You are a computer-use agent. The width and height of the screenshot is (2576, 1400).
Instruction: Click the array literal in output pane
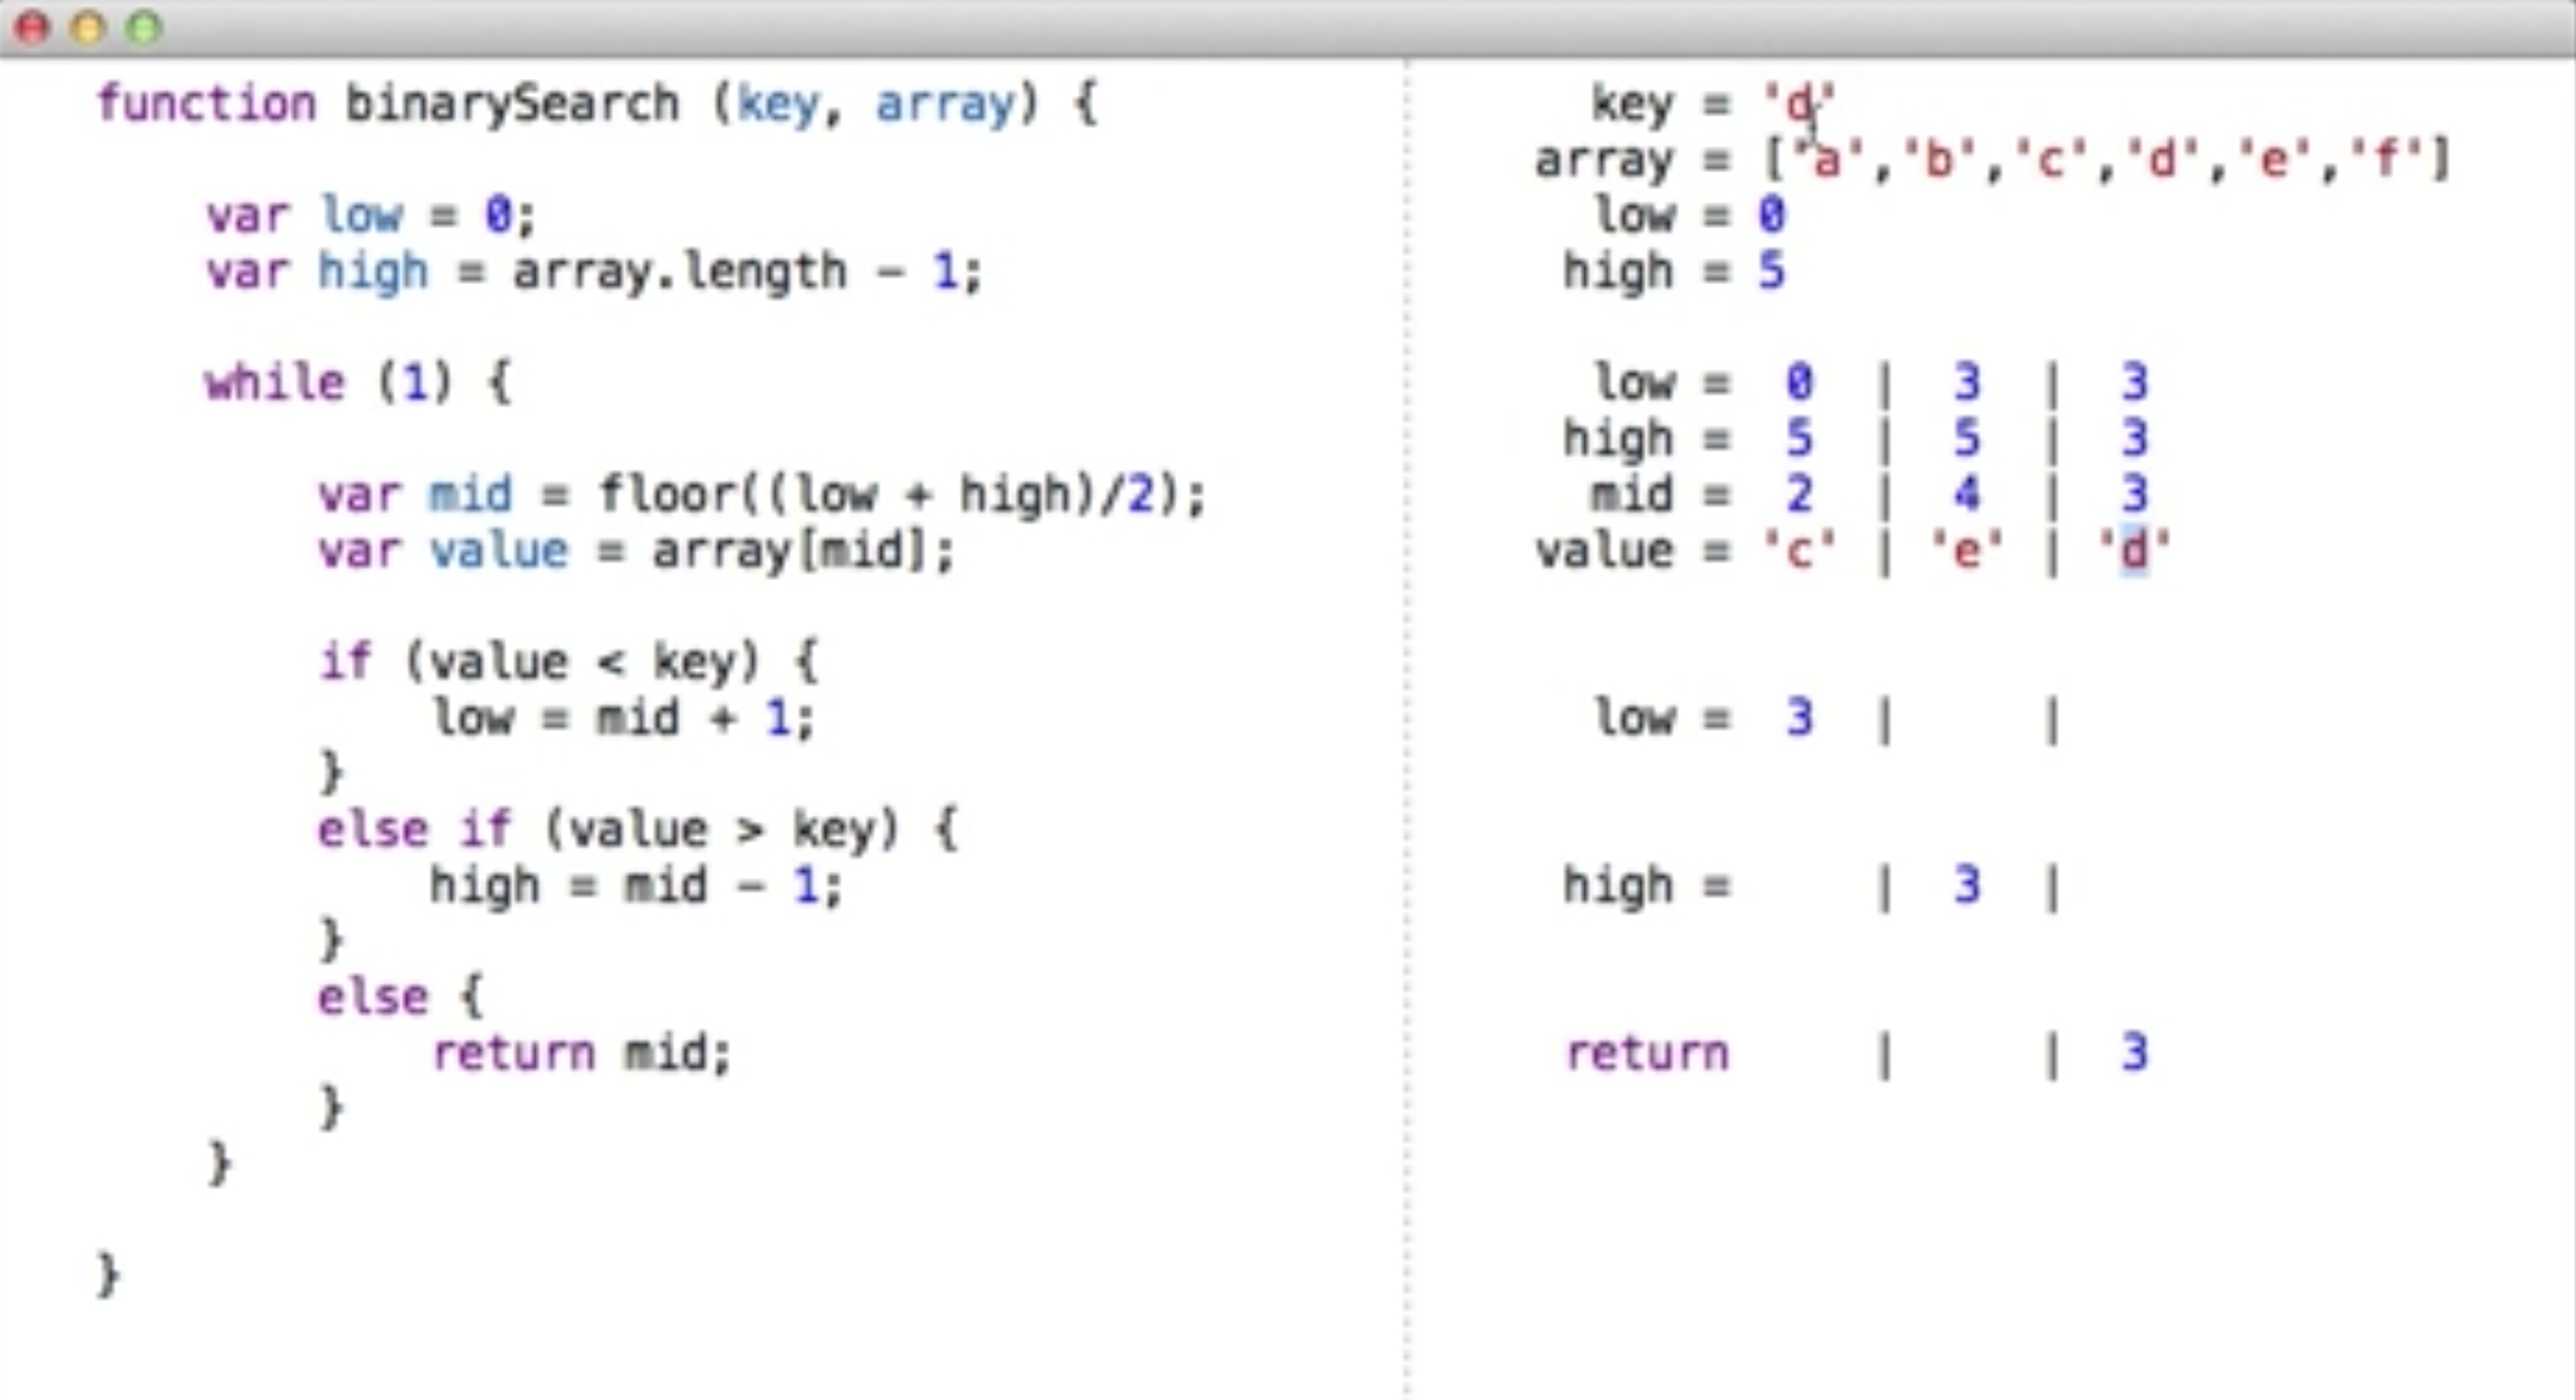(2105, 160)
